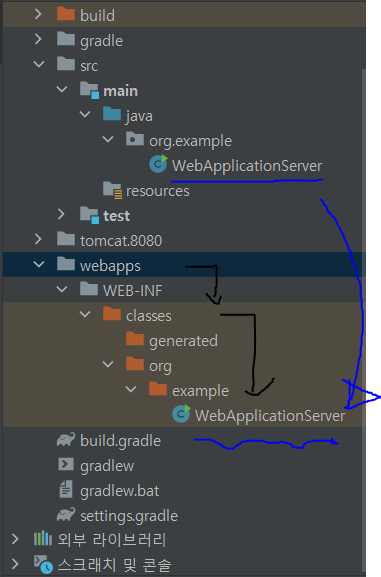Screen dimensions: 381x577
Task: Click the org.example package icon
Action: [135, 139]
